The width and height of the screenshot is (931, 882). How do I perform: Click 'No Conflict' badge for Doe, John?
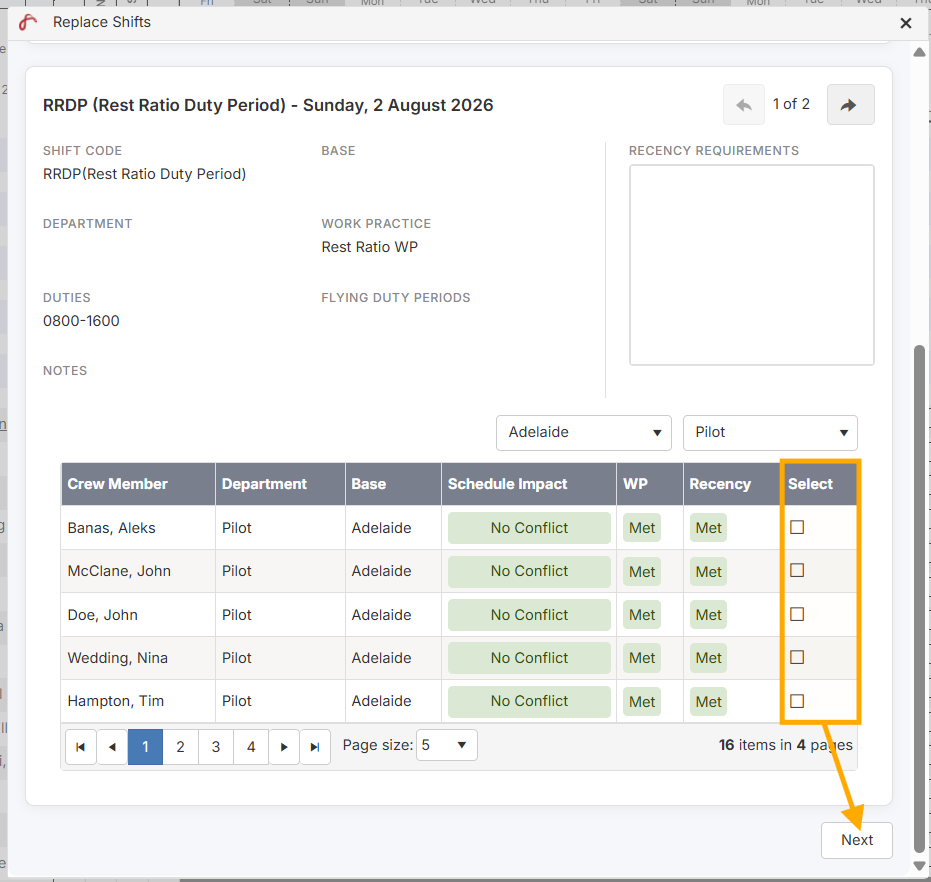pos(529,615)
